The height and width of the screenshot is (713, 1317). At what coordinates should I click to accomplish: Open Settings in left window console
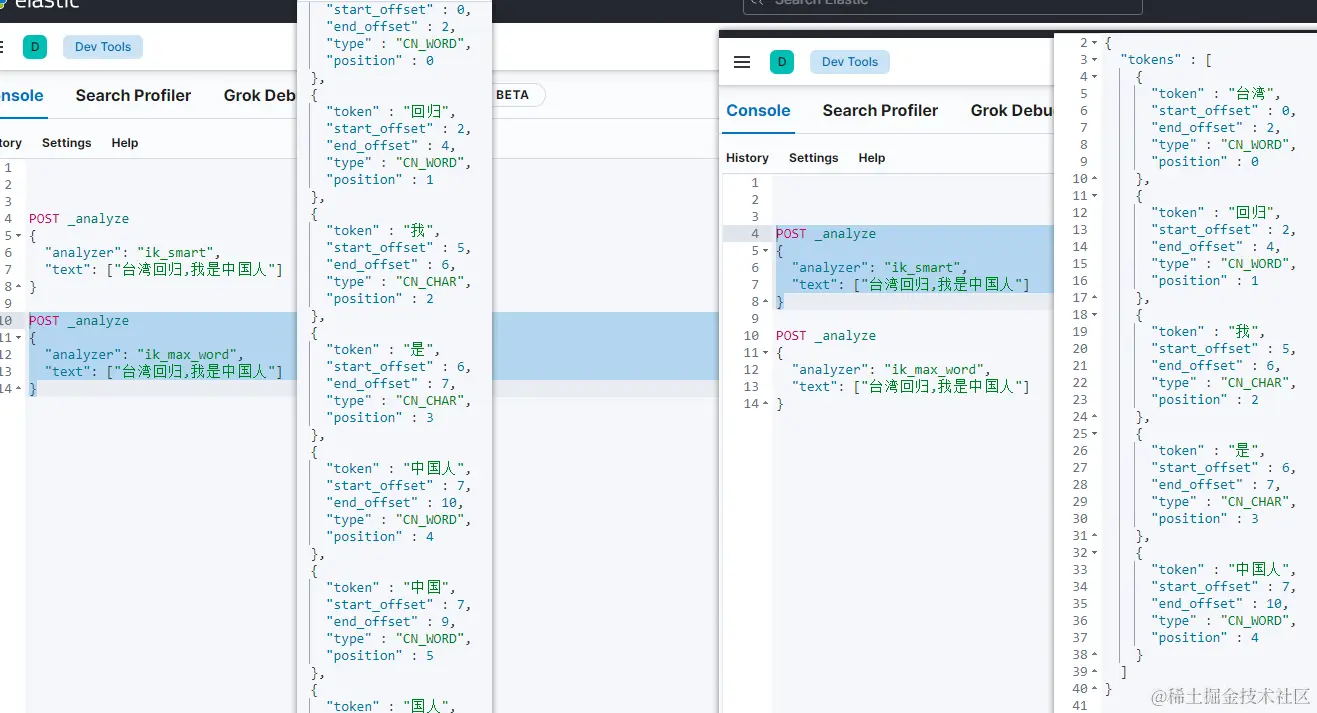[67, 143]
